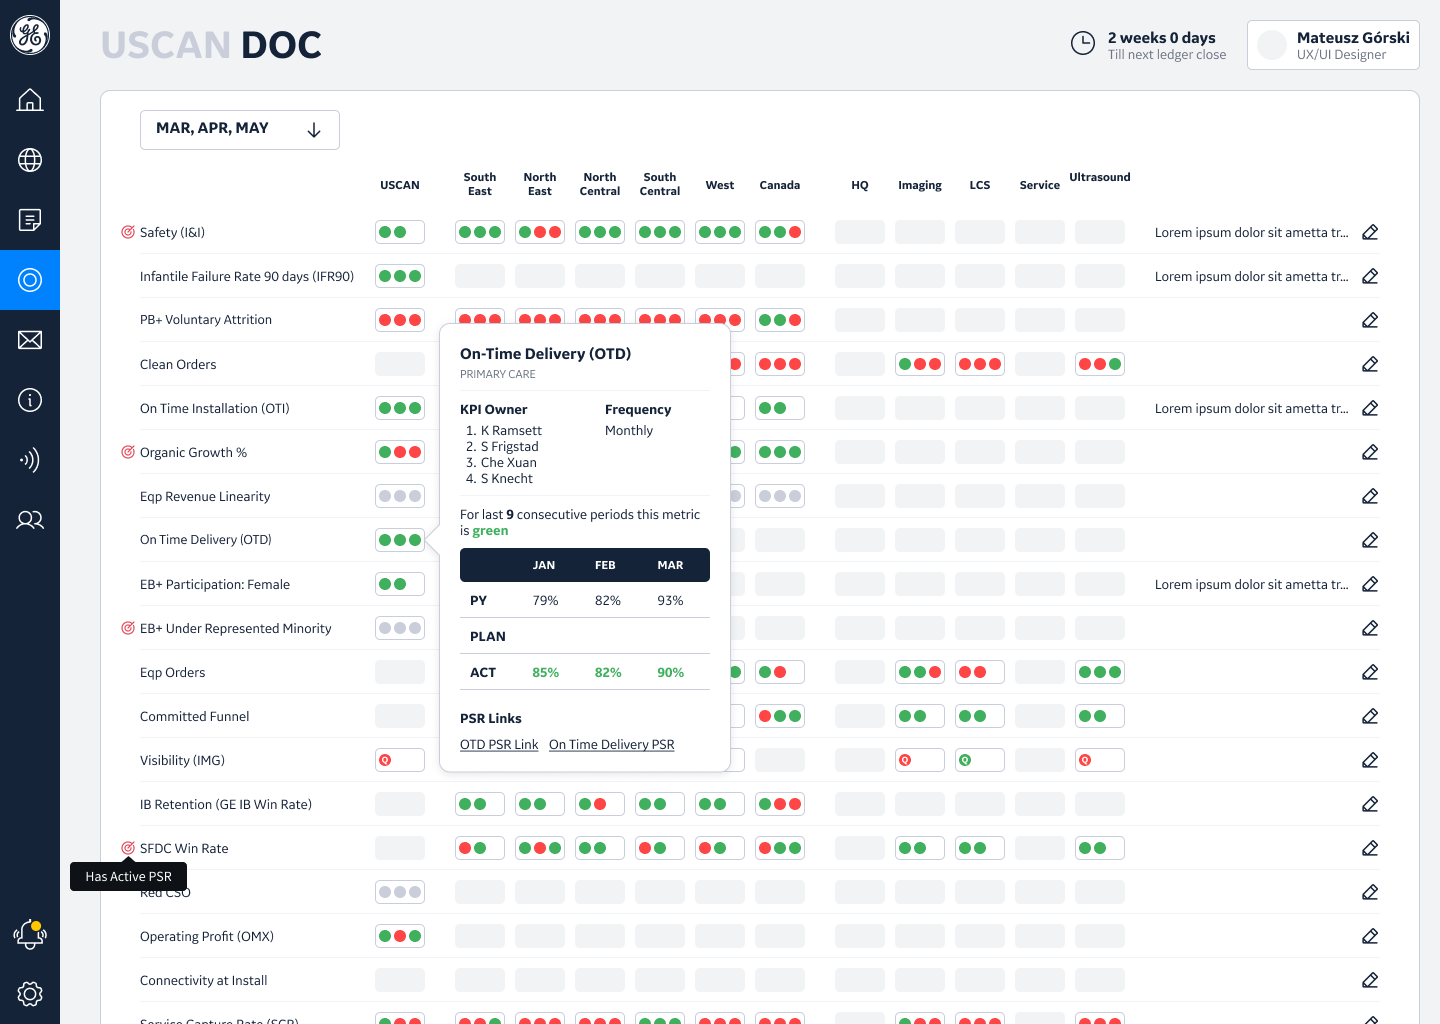
Task: Click the info circle sidebar icon
Action: coord(30,400)
